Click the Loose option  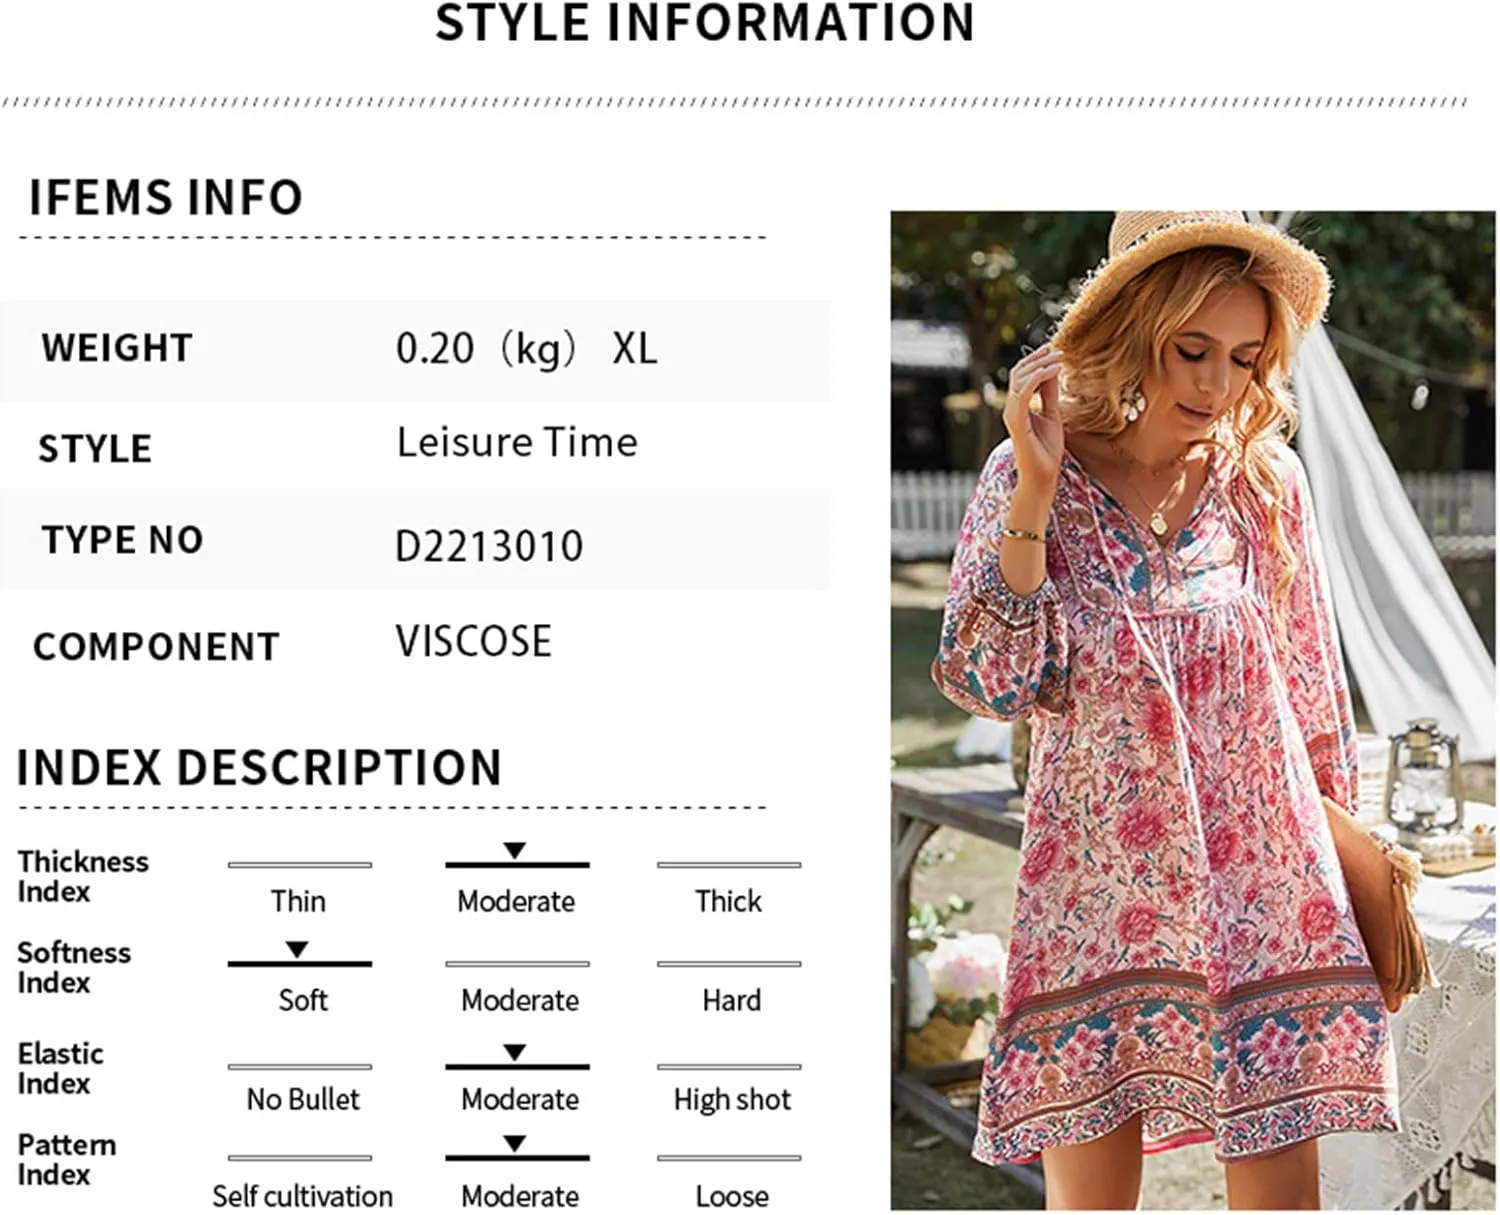(x=732, y=1196)
